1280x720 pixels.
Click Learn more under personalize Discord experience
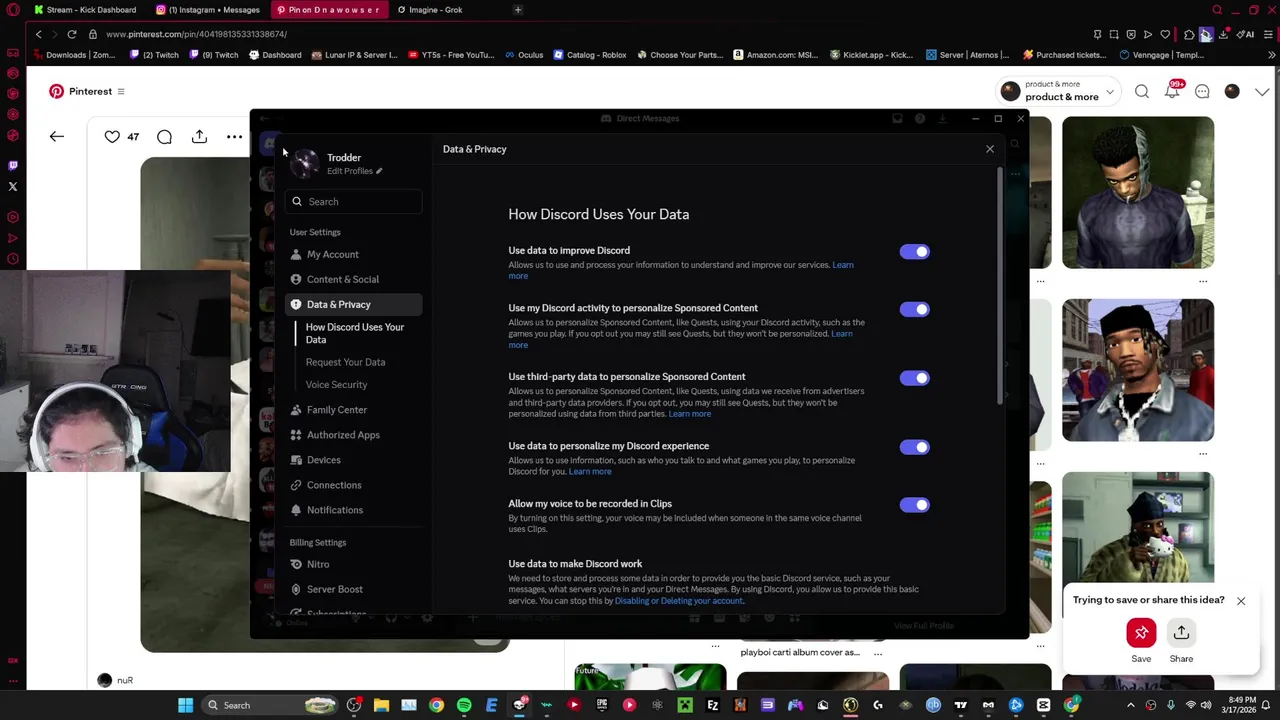tap(589, 472)
